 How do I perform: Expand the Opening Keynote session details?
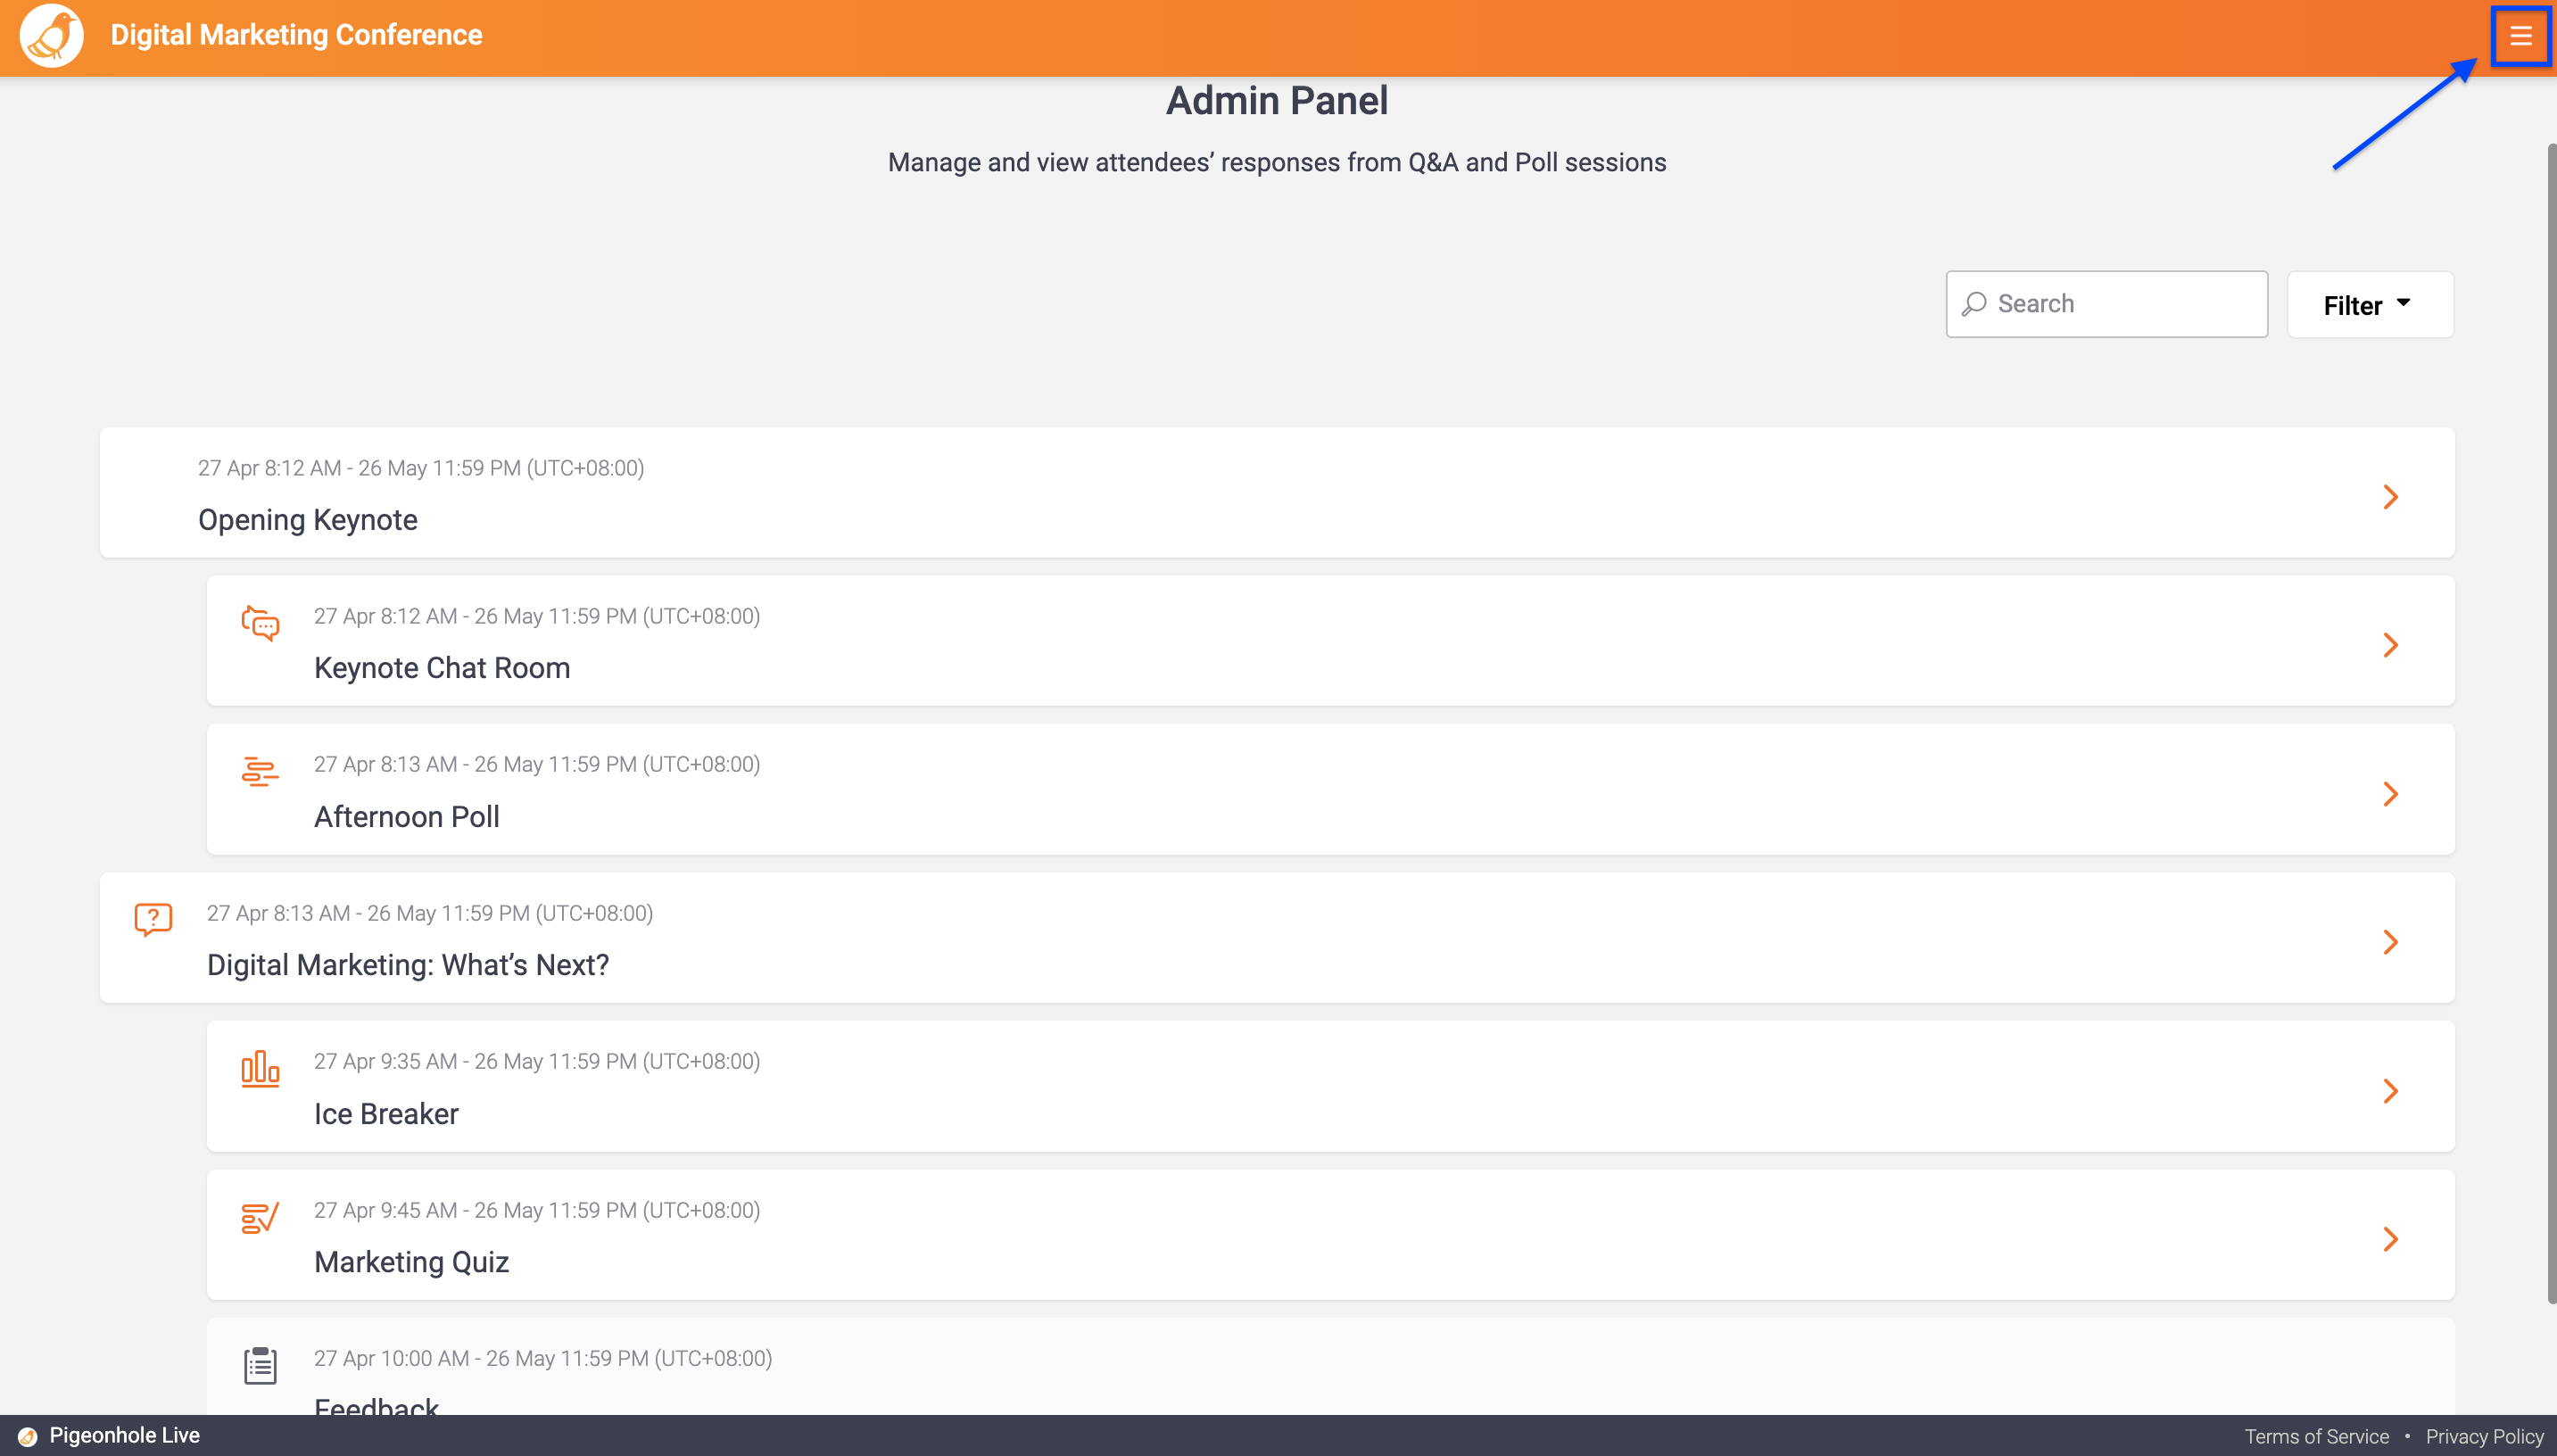2390,496
